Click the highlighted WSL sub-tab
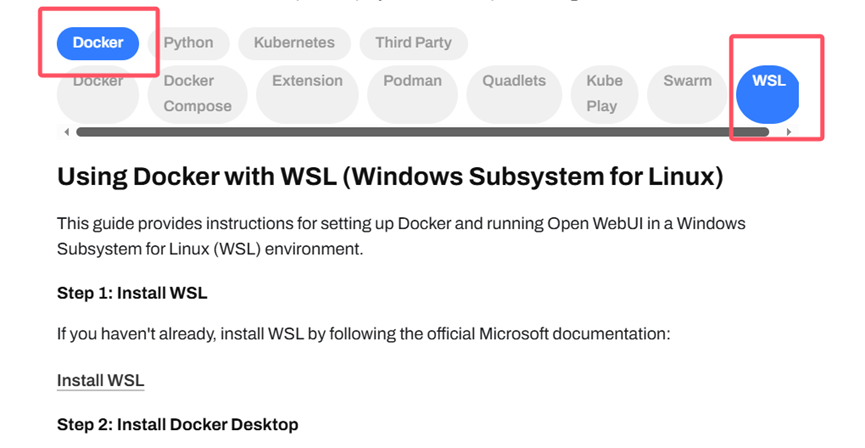This screenshot has width=865, height=448. (768, 94)
